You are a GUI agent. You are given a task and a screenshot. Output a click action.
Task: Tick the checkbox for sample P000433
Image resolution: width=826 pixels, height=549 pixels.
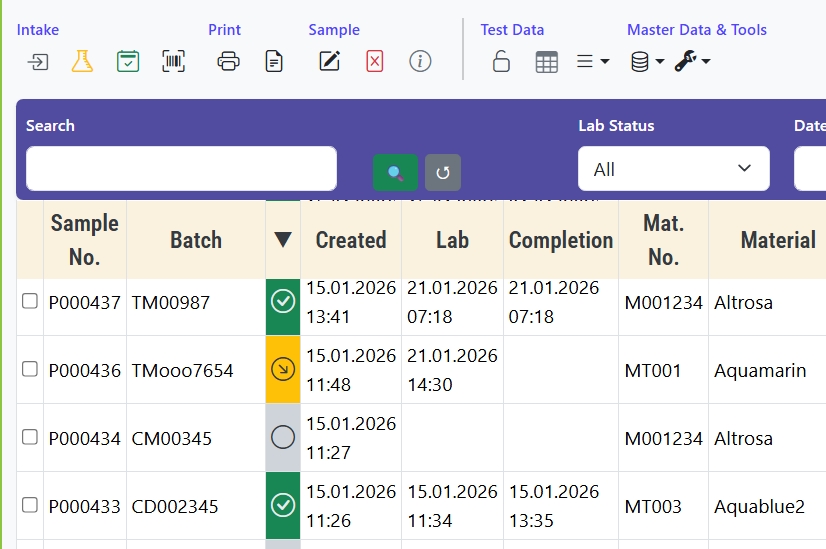coord(30,505)
